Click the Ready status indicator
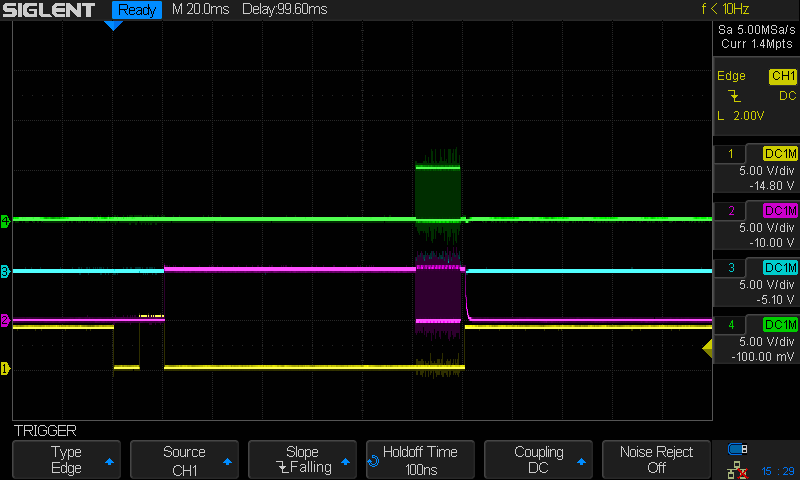The image size is (800, 480). point(137,10)
